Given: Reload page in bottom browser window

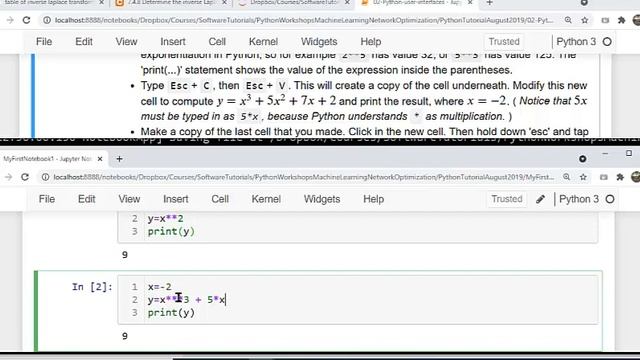Looking at the screenshot, I should coord(25,177).
